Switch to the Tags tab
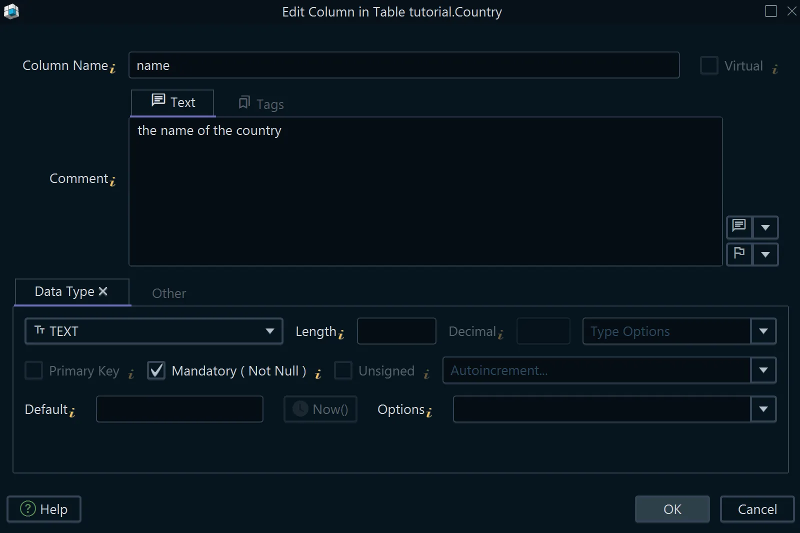 tap(261, 104)
